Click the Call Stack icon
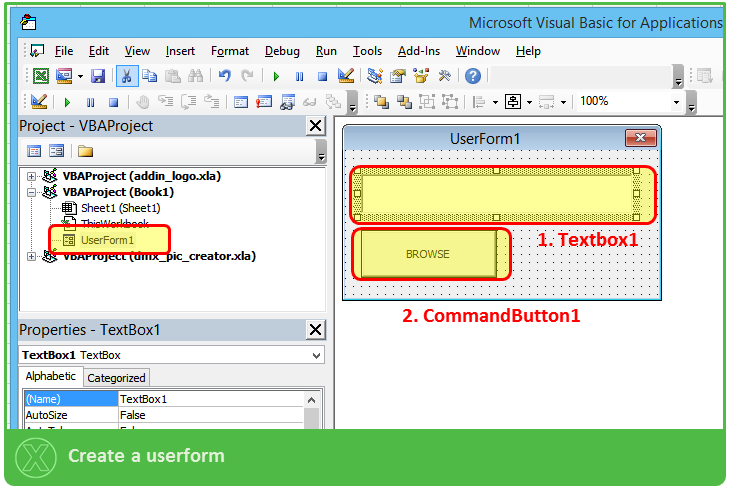 click(333, 101)
